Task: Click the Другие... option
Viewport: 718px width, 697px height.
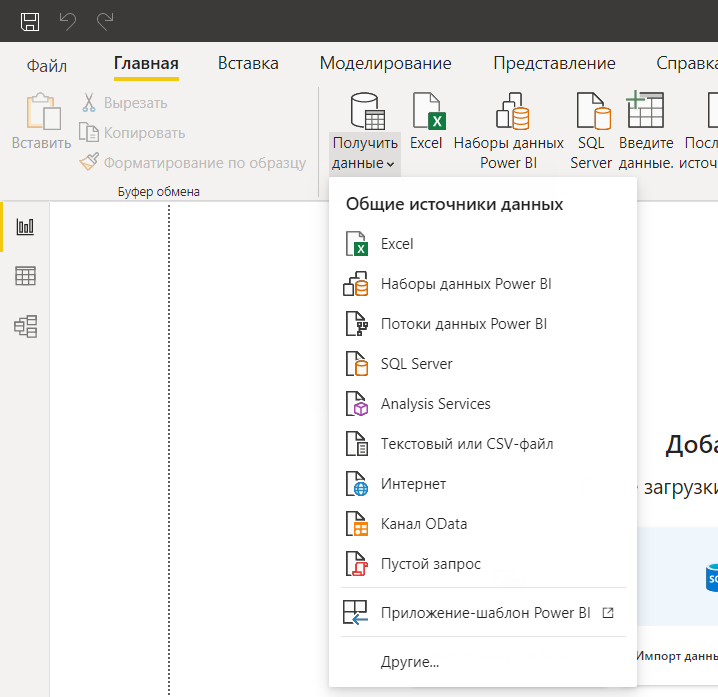Action: click(483, 662)
